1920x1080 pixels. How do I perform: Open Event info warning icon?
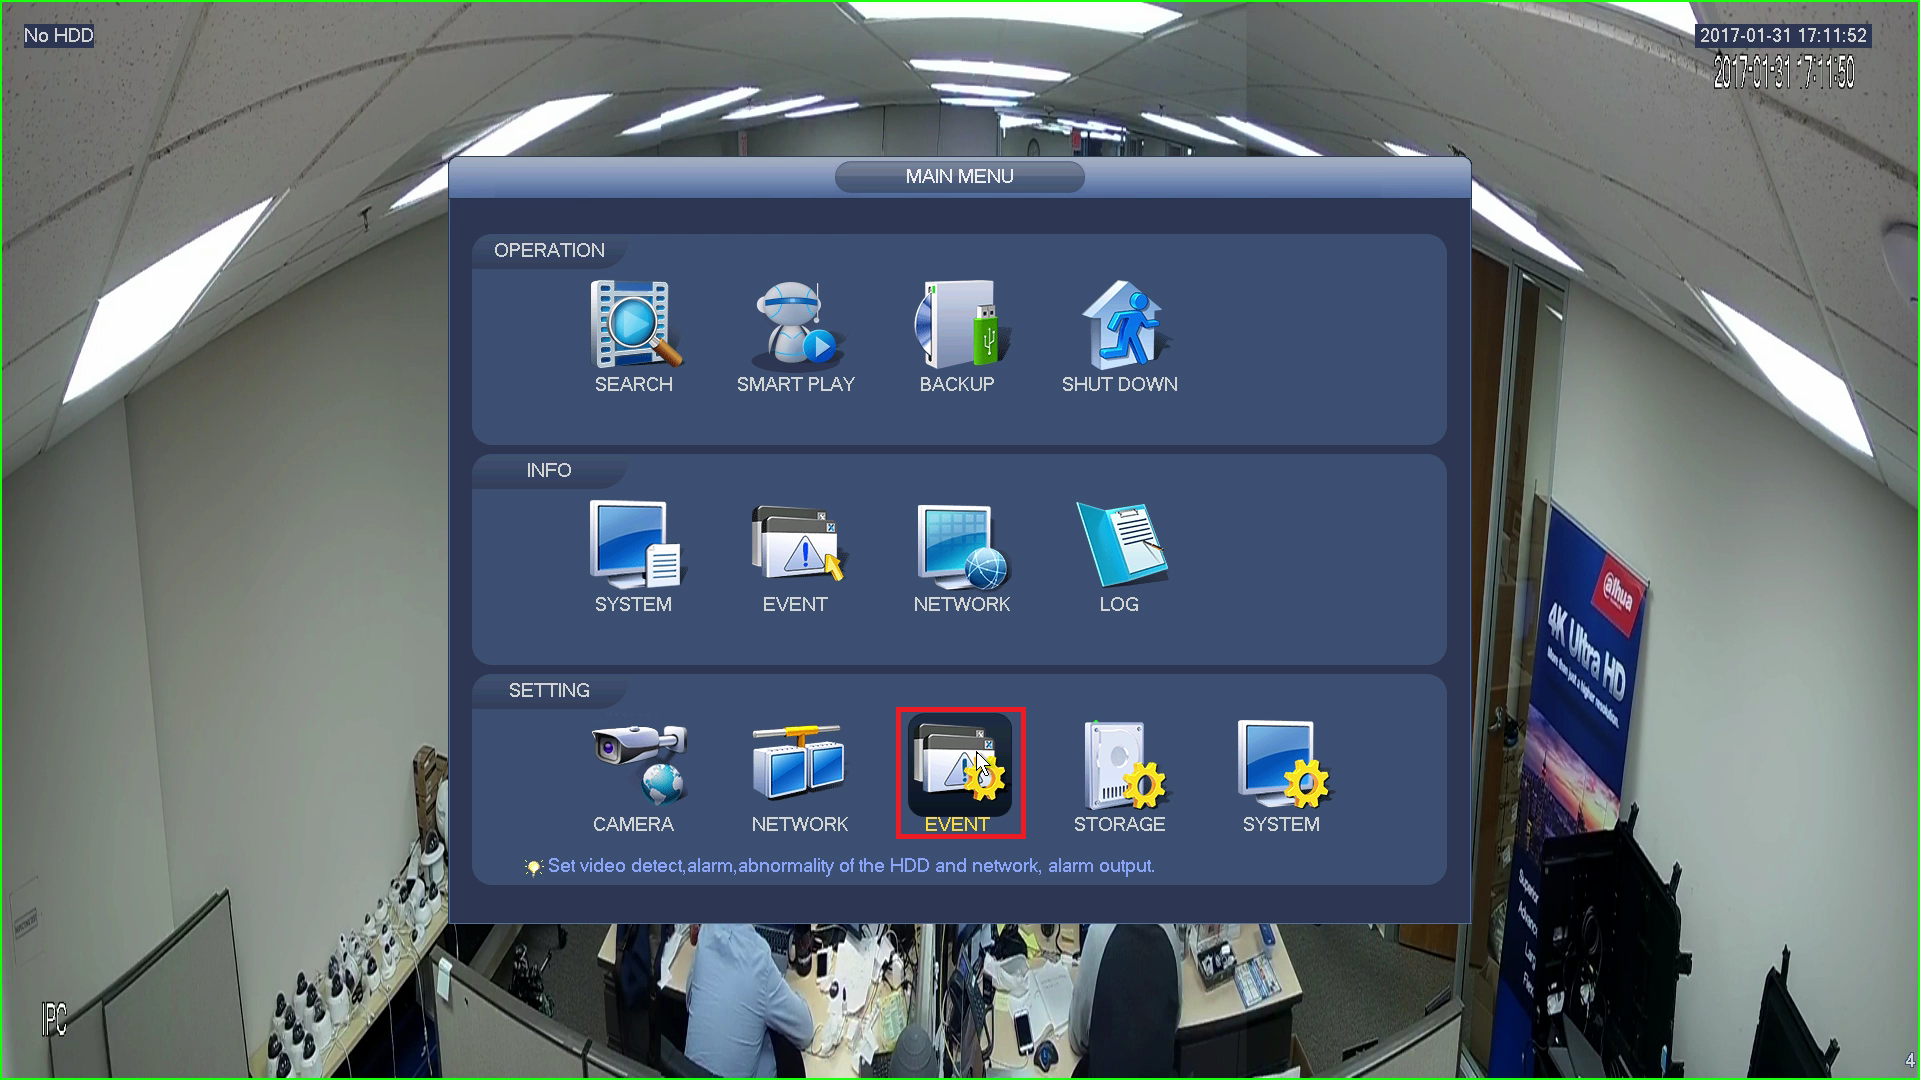796,545
